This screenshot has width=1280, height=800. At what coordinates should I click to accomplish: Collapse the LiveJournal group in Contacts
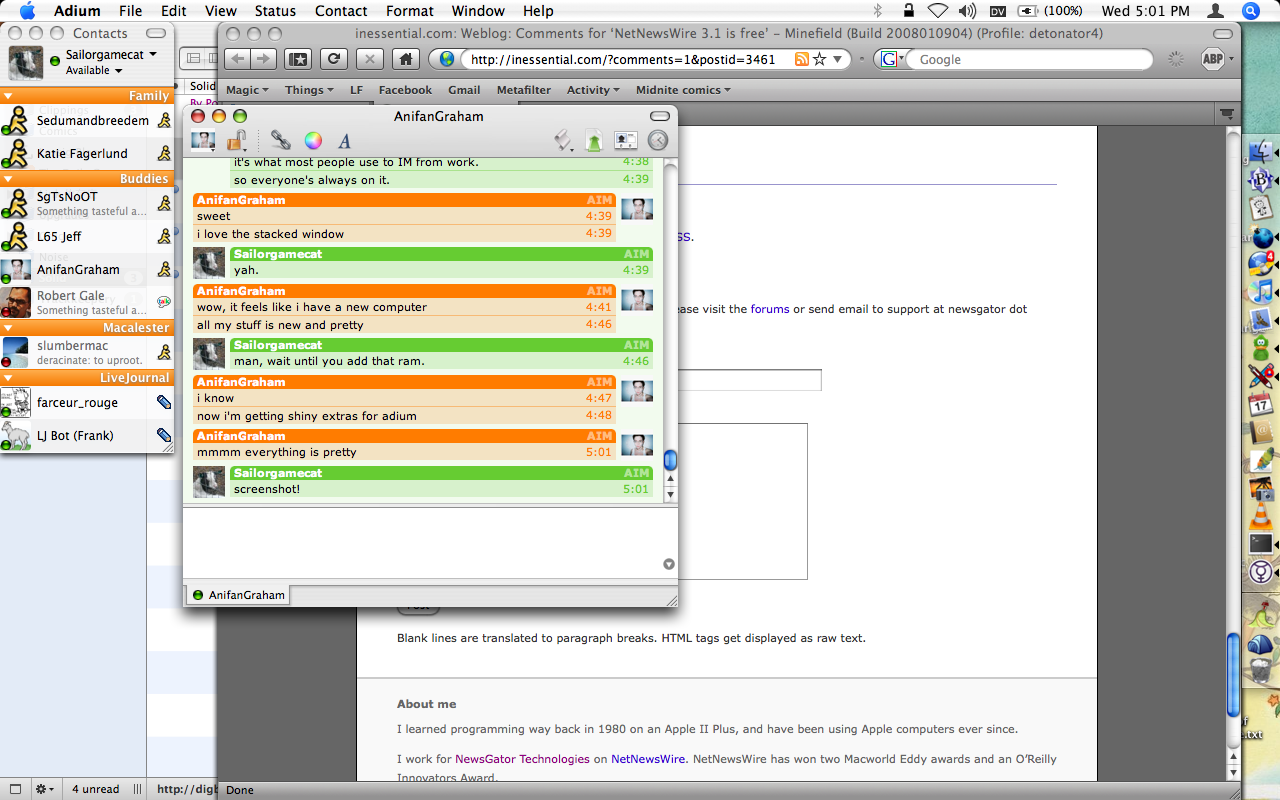click(7, 378)
